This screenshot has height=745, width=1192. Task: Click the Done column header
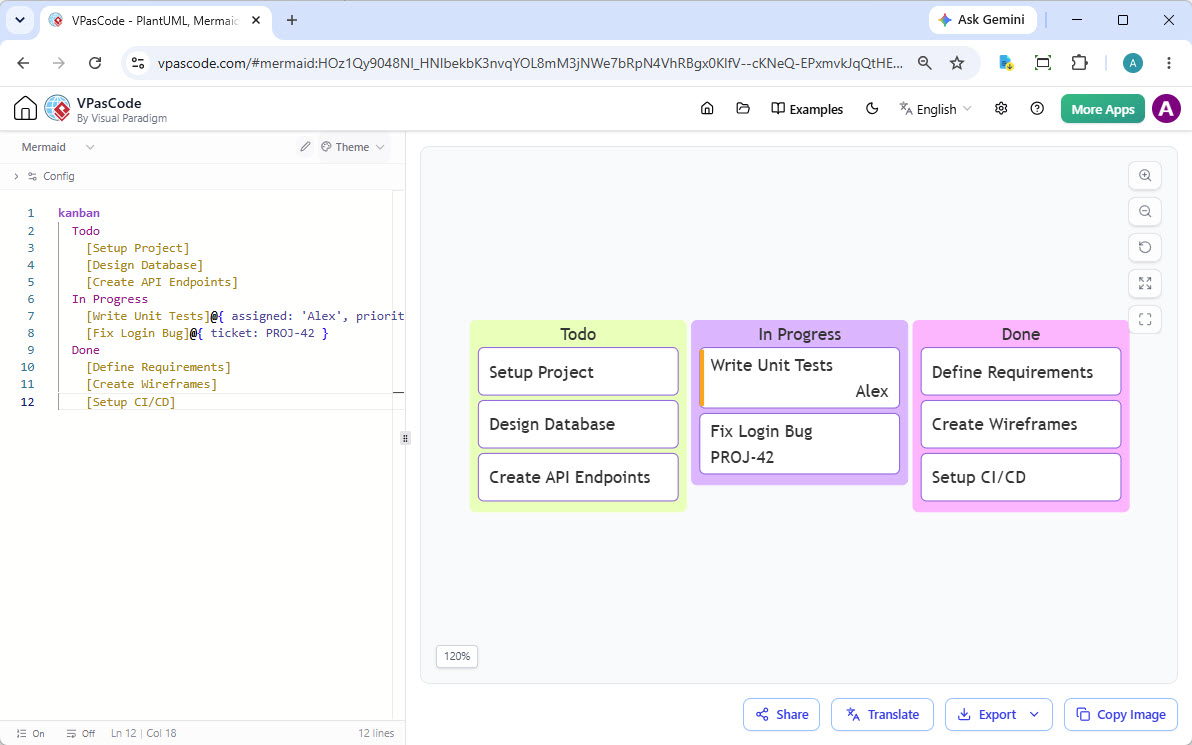point(1020,334)
